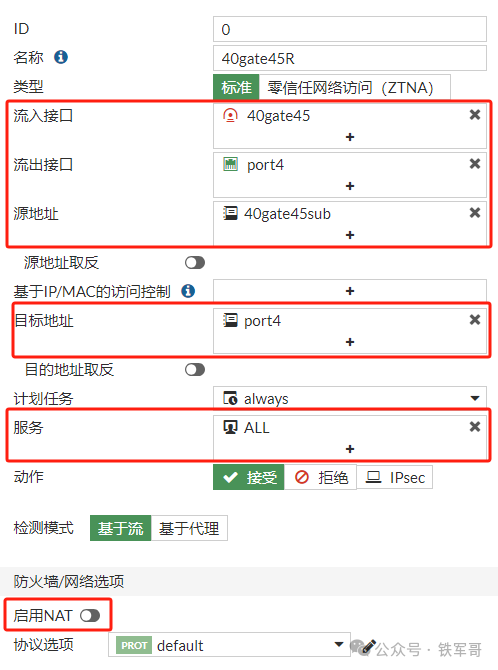Add another source address with plus
The image size is (498, 670).
[350, 235]
